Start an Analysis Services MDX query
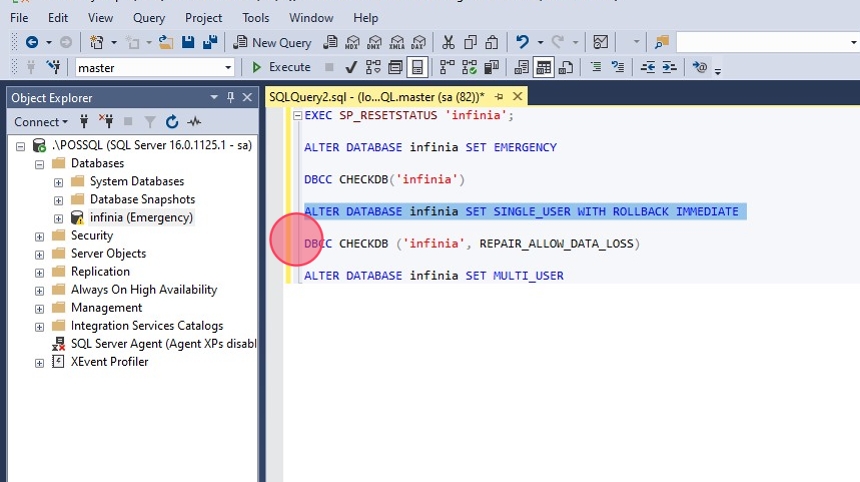 coord(353,42)
